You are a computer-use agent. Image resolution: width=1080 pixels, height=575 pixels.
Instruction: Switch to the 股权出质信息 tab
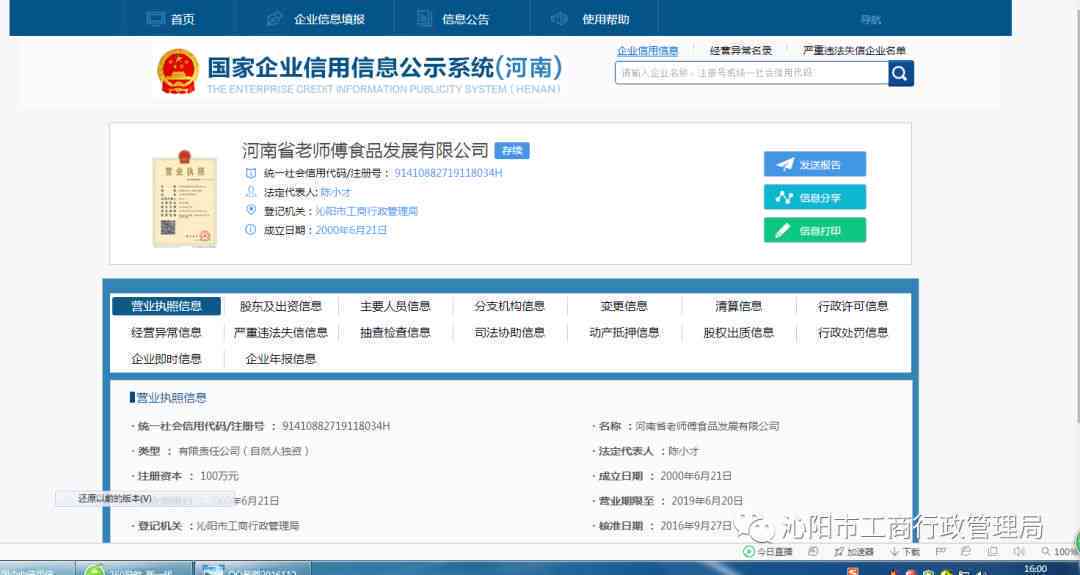click(738, 333)
